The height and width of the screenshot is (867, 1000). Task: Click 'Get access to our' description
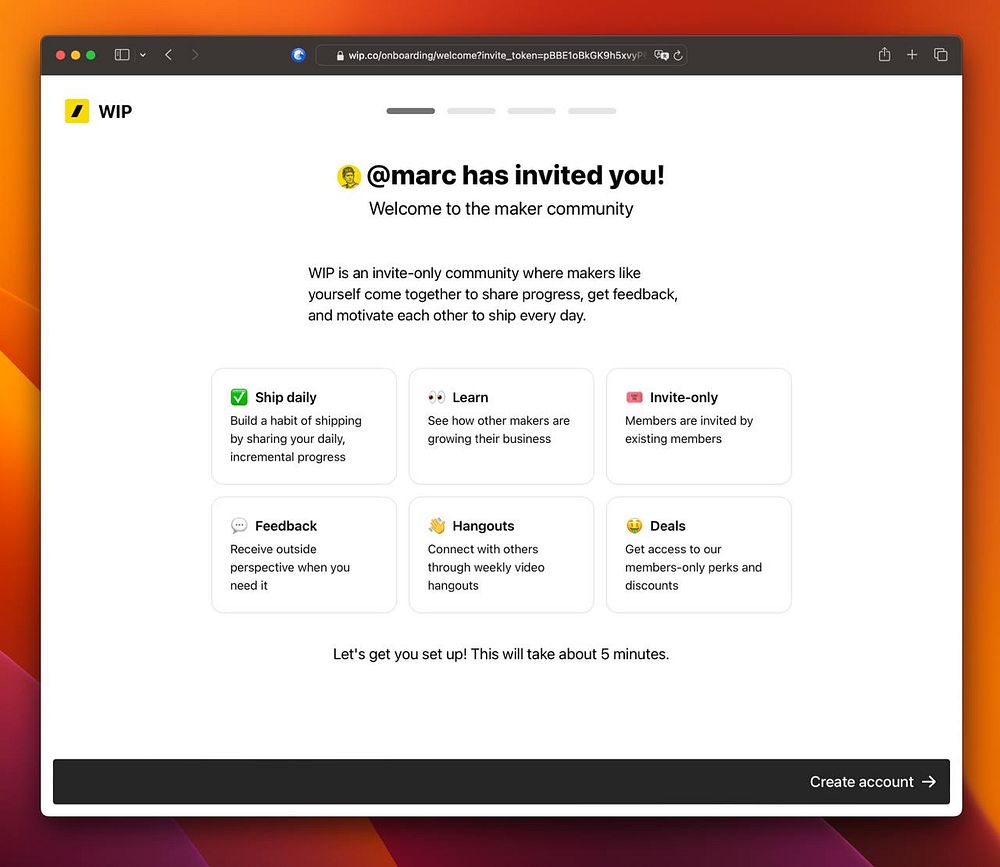pyautogui.click(x=693, y=567)
